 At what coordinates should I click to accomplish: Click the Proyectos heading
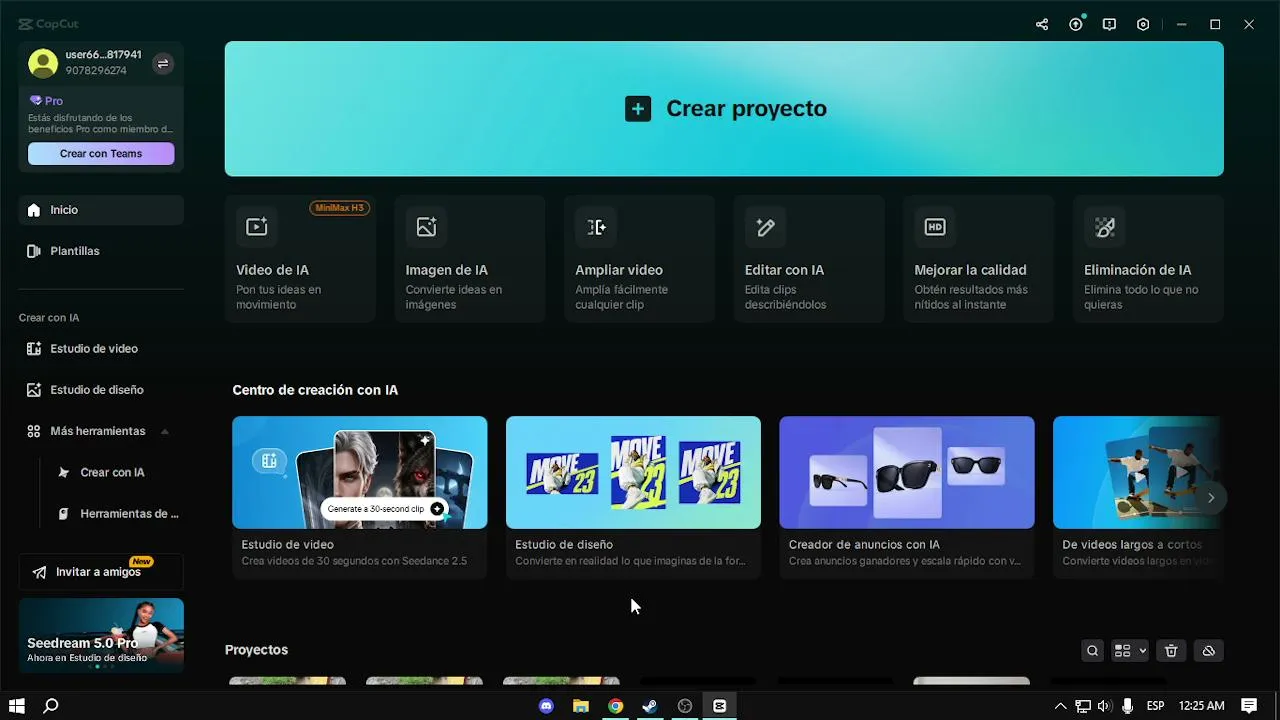[256, 650]
